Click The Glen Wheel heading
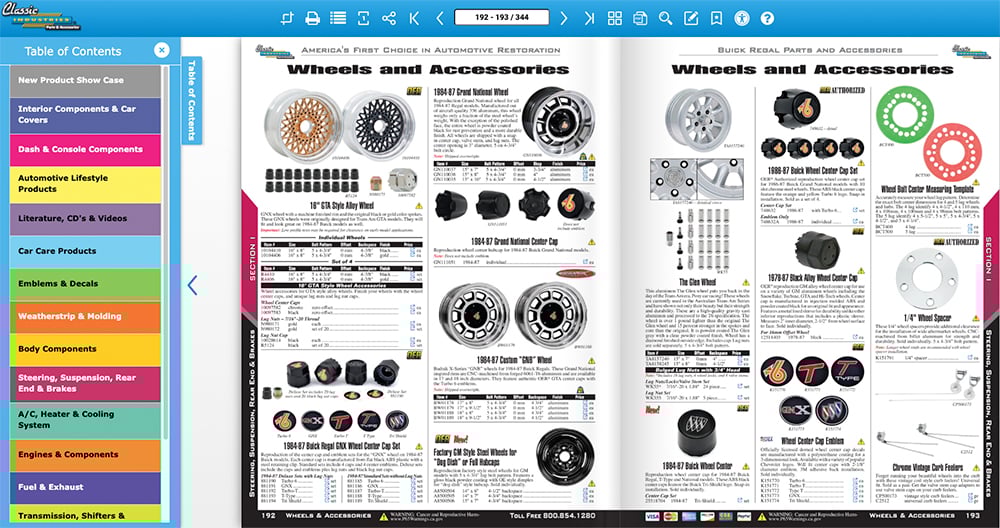The height and width of the screenshot is (528, 1000). (697, 282)
